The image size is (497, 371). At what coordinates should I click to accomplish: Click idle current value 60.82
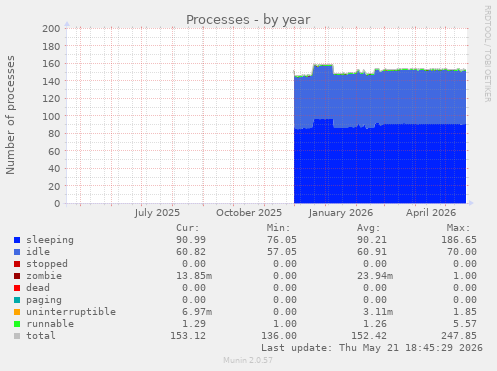(x=191, y=252)
